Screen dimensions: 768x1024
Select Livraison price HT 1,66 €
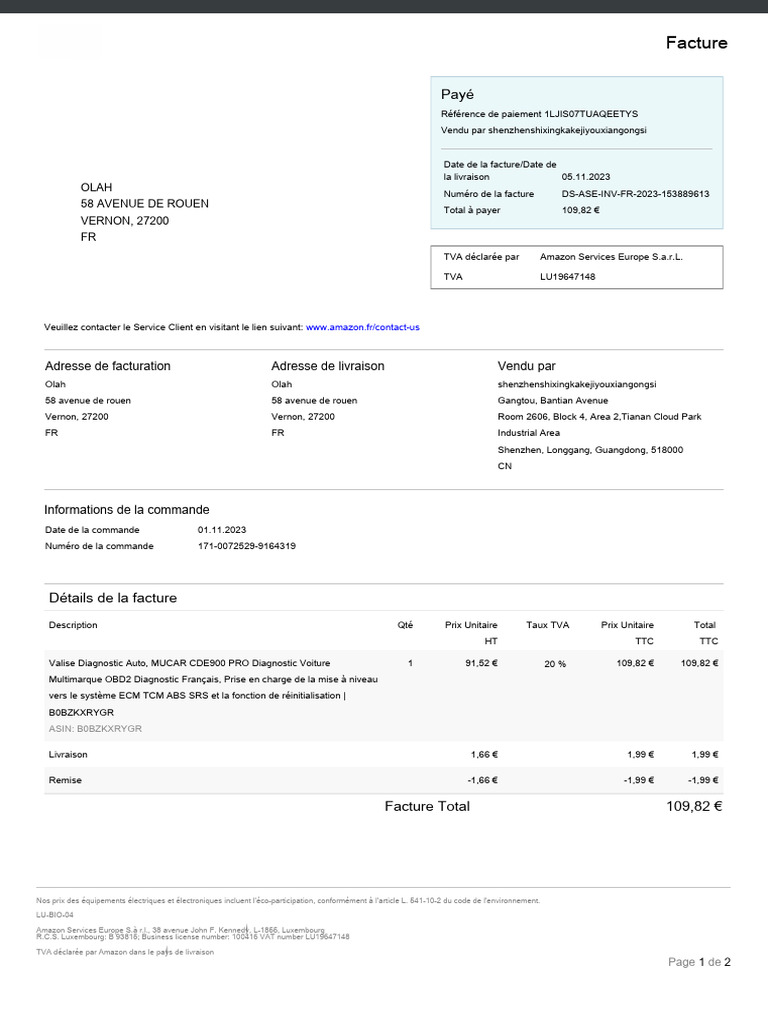click(x=484, y=755)
